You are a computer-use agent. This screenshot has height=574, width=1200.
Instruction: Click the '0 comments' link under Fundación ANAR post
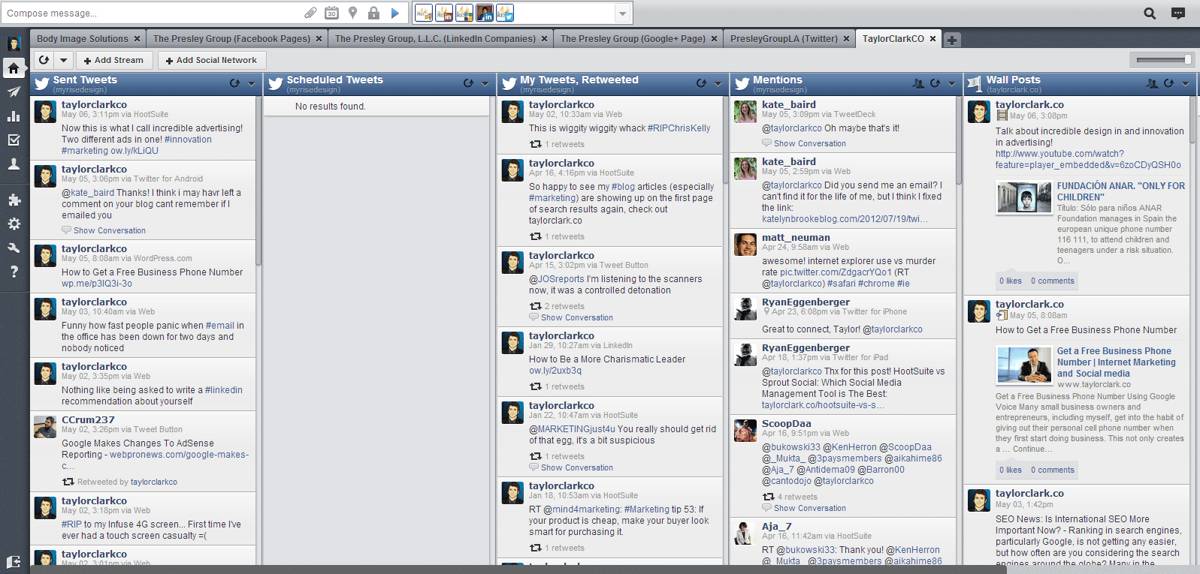coord(1052,281)
